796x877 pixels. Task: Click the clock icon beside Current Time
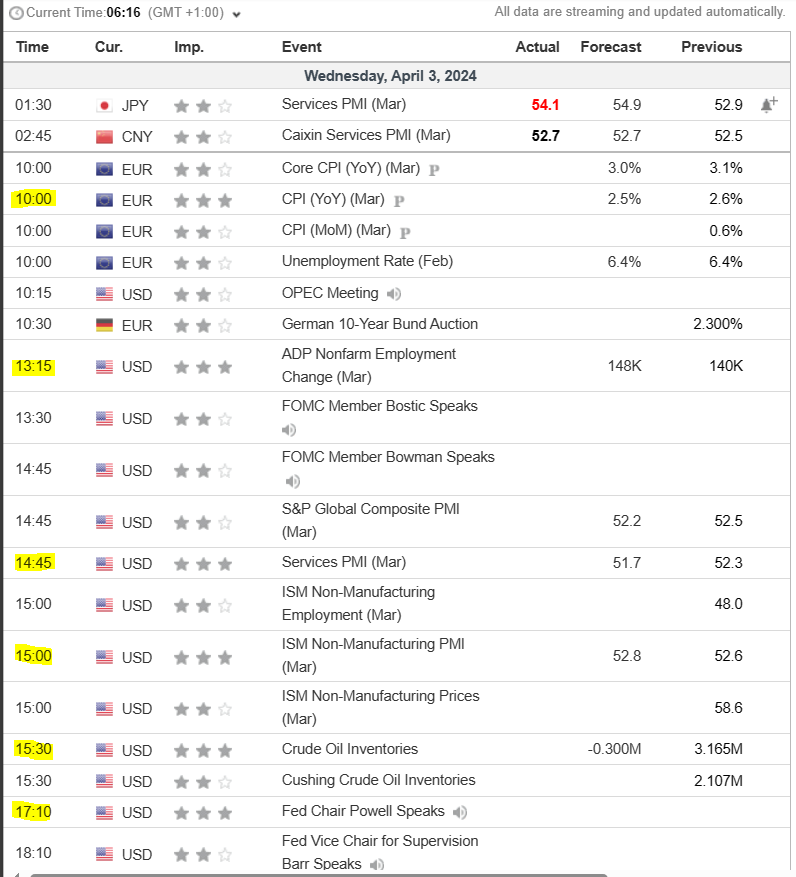point(16,13)
